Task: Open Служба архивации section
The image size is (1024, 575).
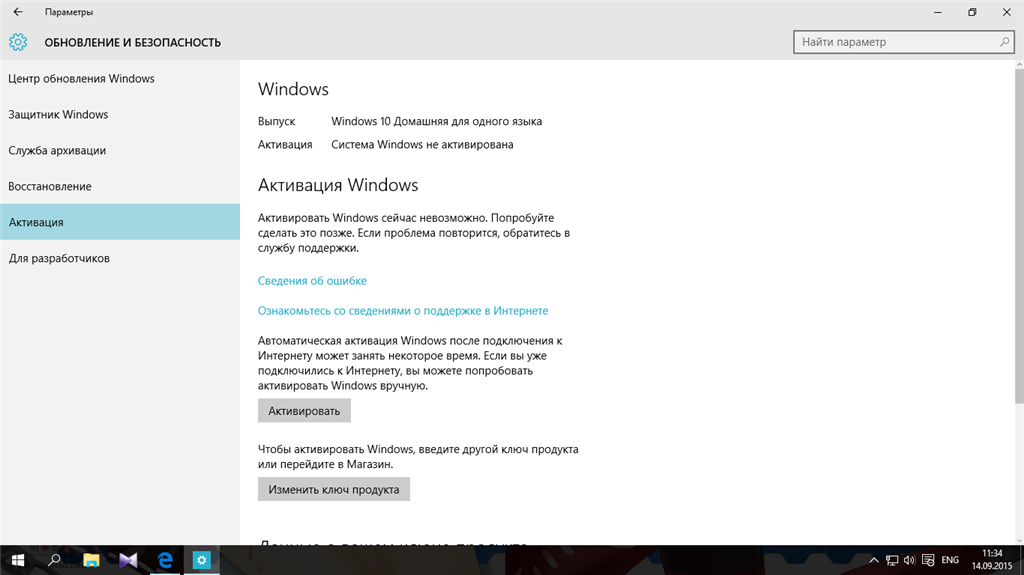Action: (120, 150)
